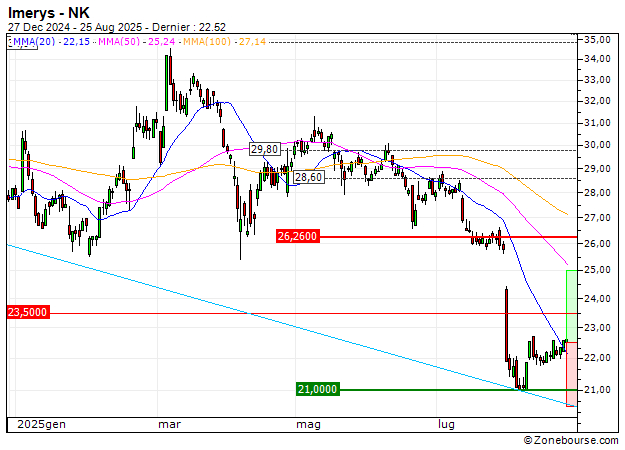
Task: Click the 28,60 level label box
Action: [x=309, y=177]
